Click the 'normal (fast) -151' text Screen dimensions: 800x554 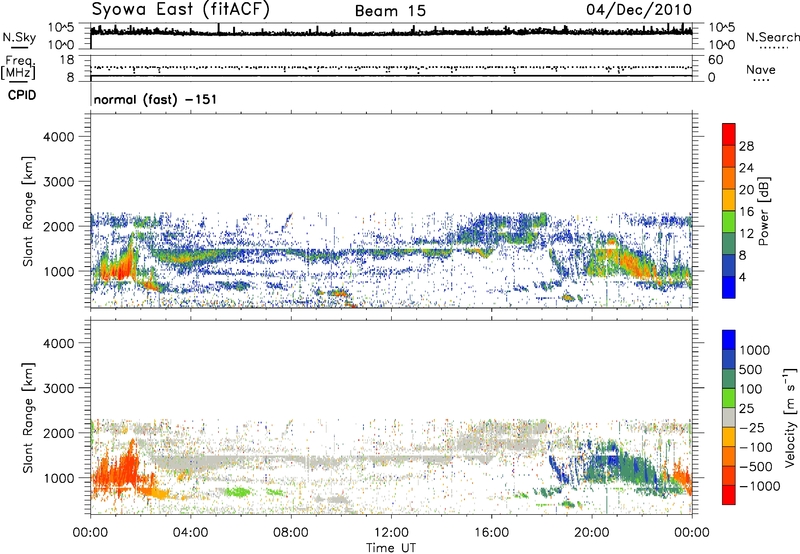pos(155,99)
